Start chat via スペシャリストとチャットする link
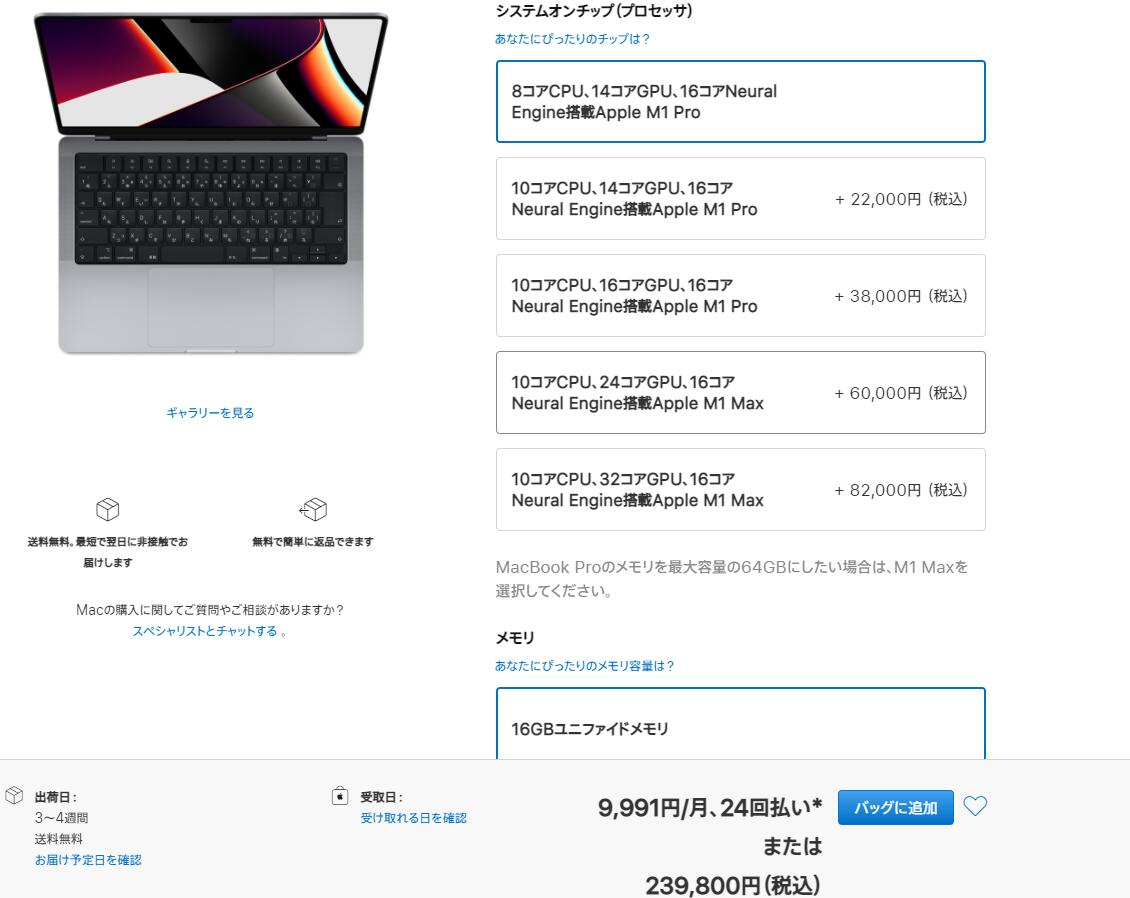Image resolution: width=1130 pixels, height=898 pixels. point(205,631)
